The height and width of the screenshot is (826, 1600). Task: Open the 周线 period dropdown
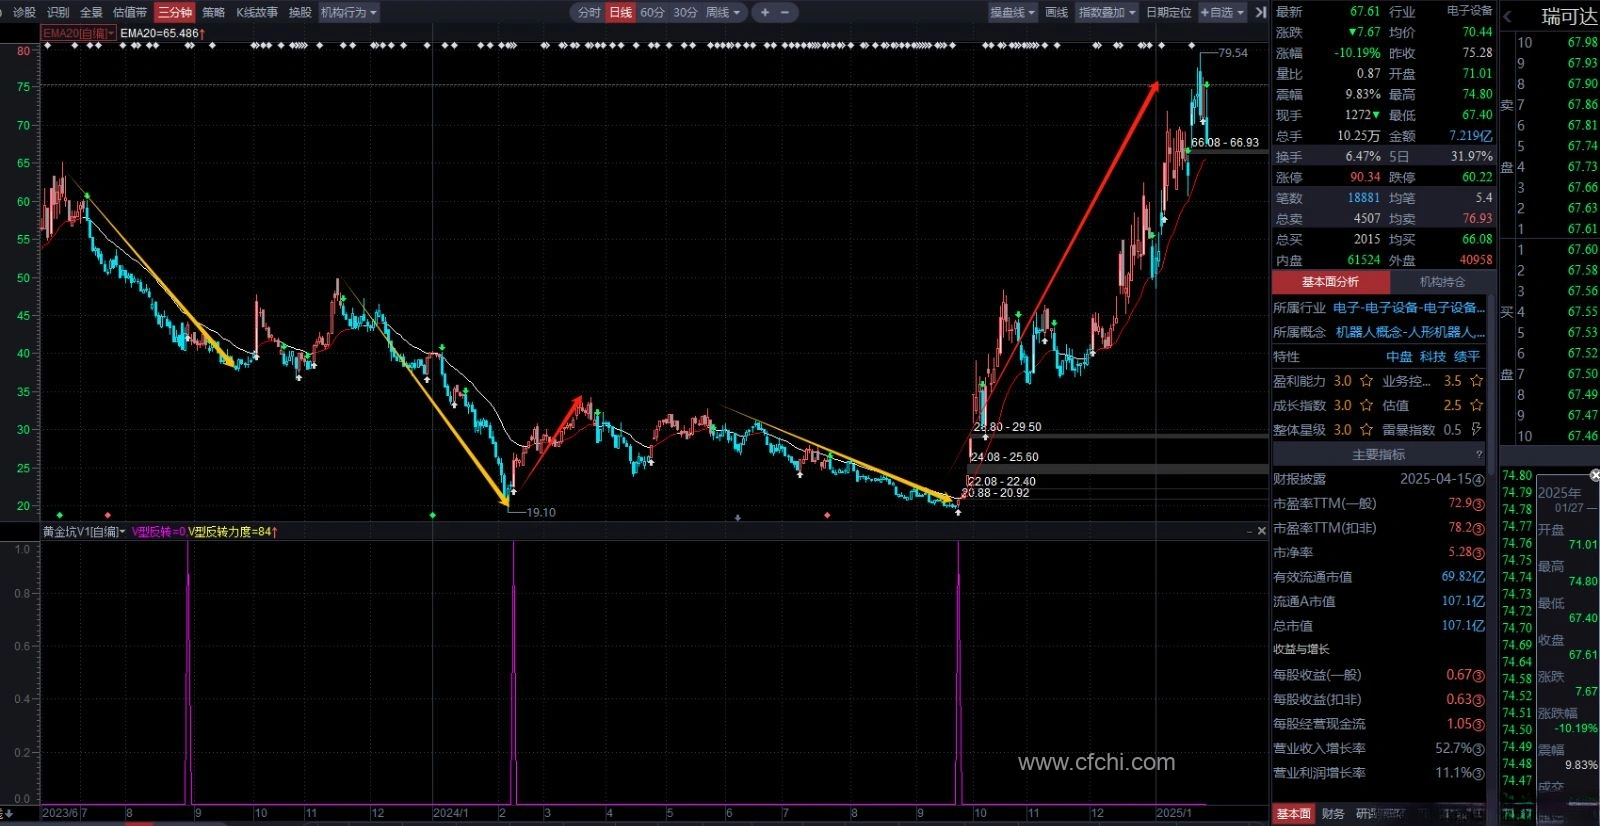click(724, 12)
